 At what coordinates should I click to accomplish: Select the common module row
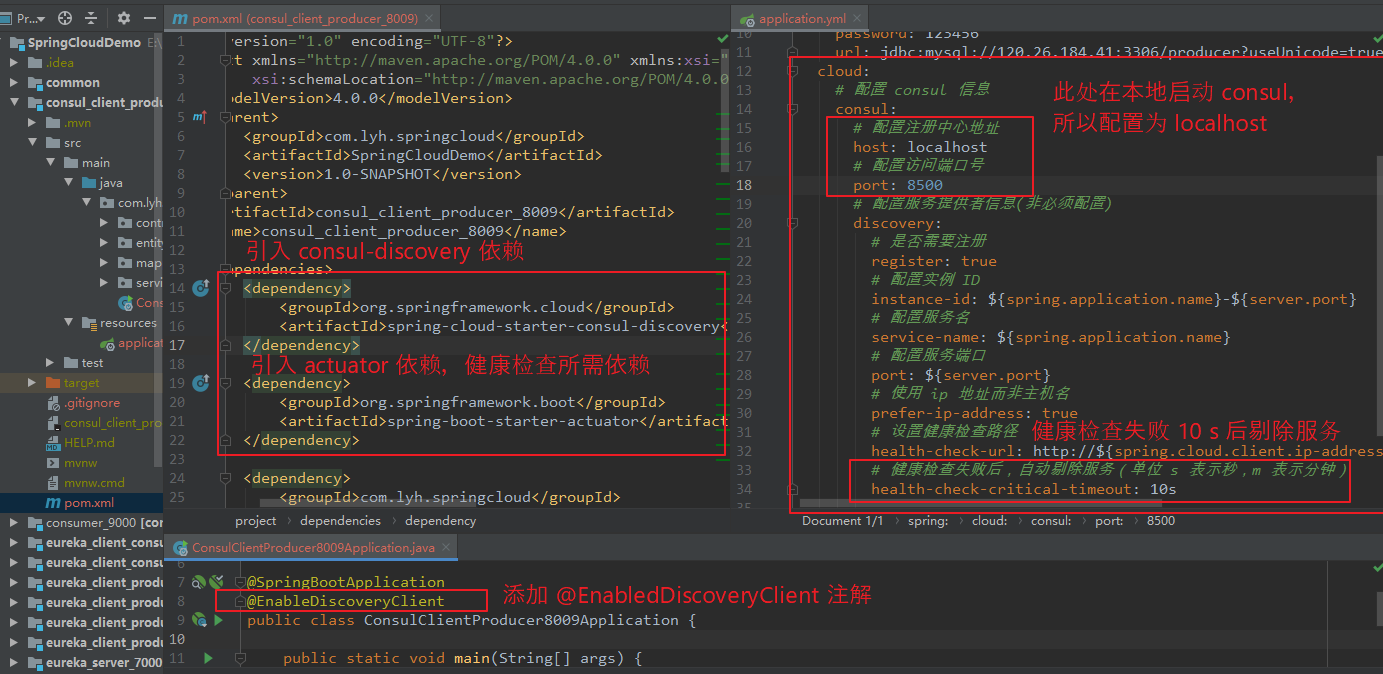point(81,83)
